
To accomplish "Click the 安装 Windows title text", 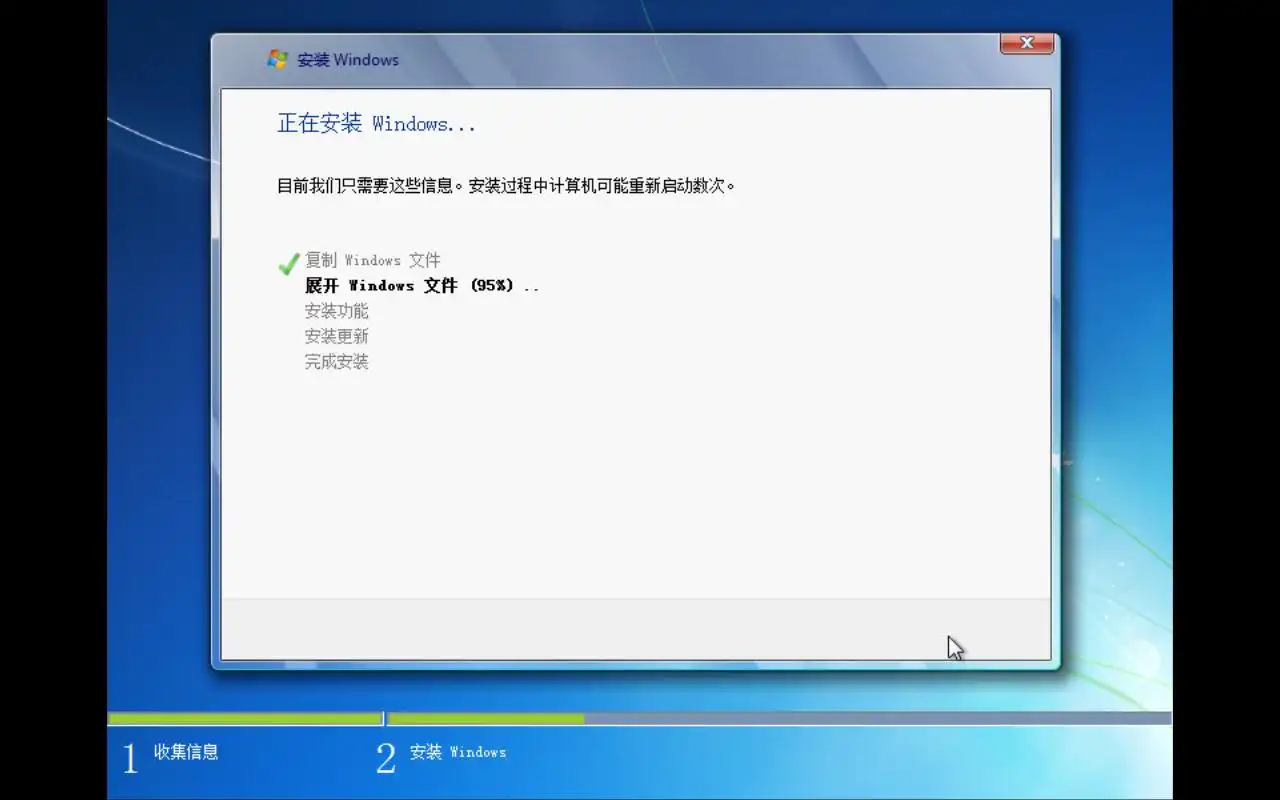I will (x=348, y=60).
